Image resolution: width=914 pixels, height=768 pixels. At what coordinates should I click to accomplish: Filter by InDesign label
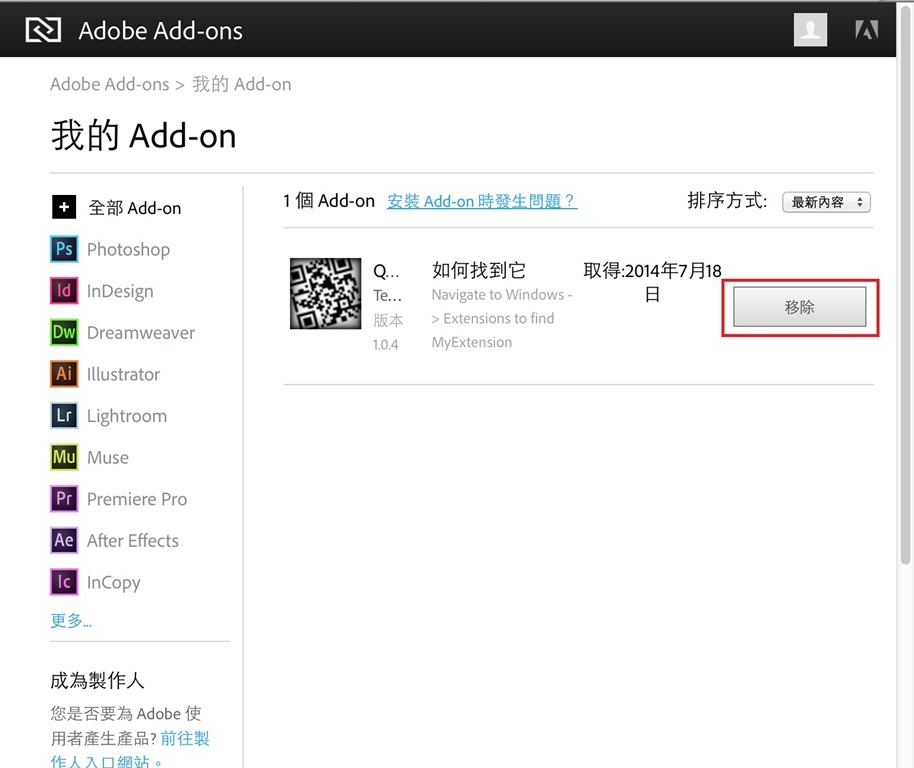[120, 291]
